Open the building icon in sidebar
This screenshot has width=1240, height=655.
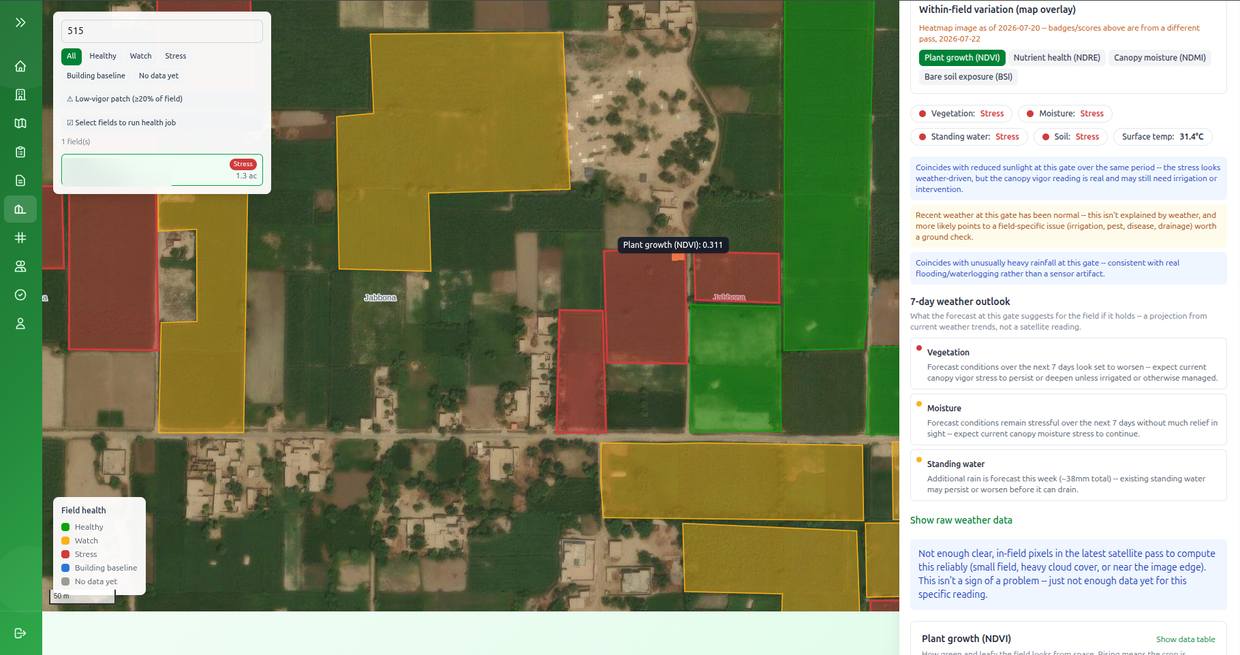coord(20,95)
